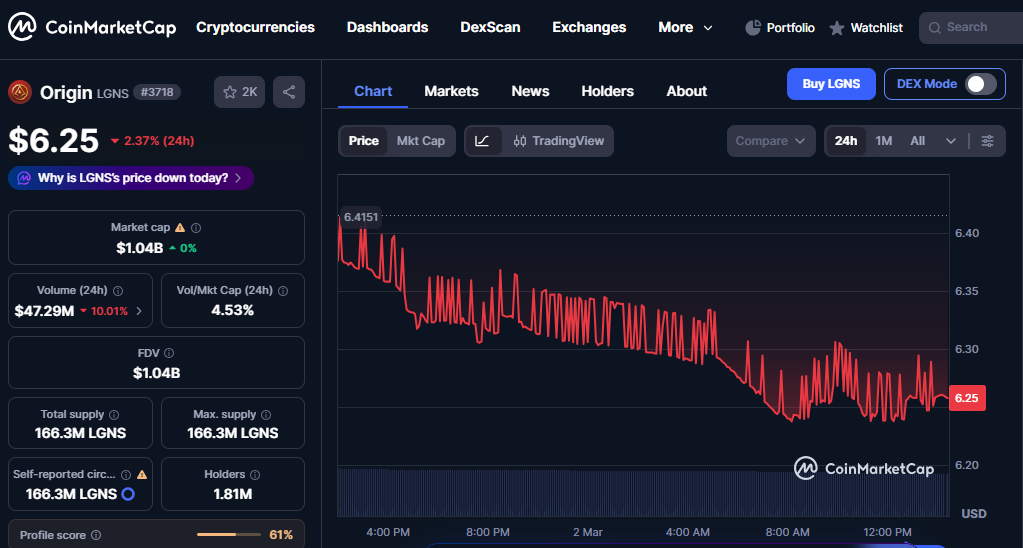
Task: Click the 61% profile score value
Action: (x=281, y=535)
